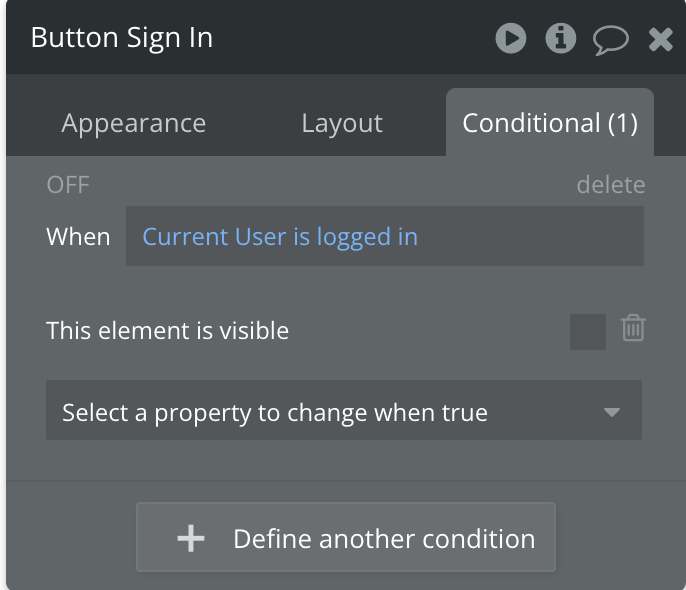Switch to the Layout tab
Viewport: 686px width, 590px height.
[x=342, y=123]
